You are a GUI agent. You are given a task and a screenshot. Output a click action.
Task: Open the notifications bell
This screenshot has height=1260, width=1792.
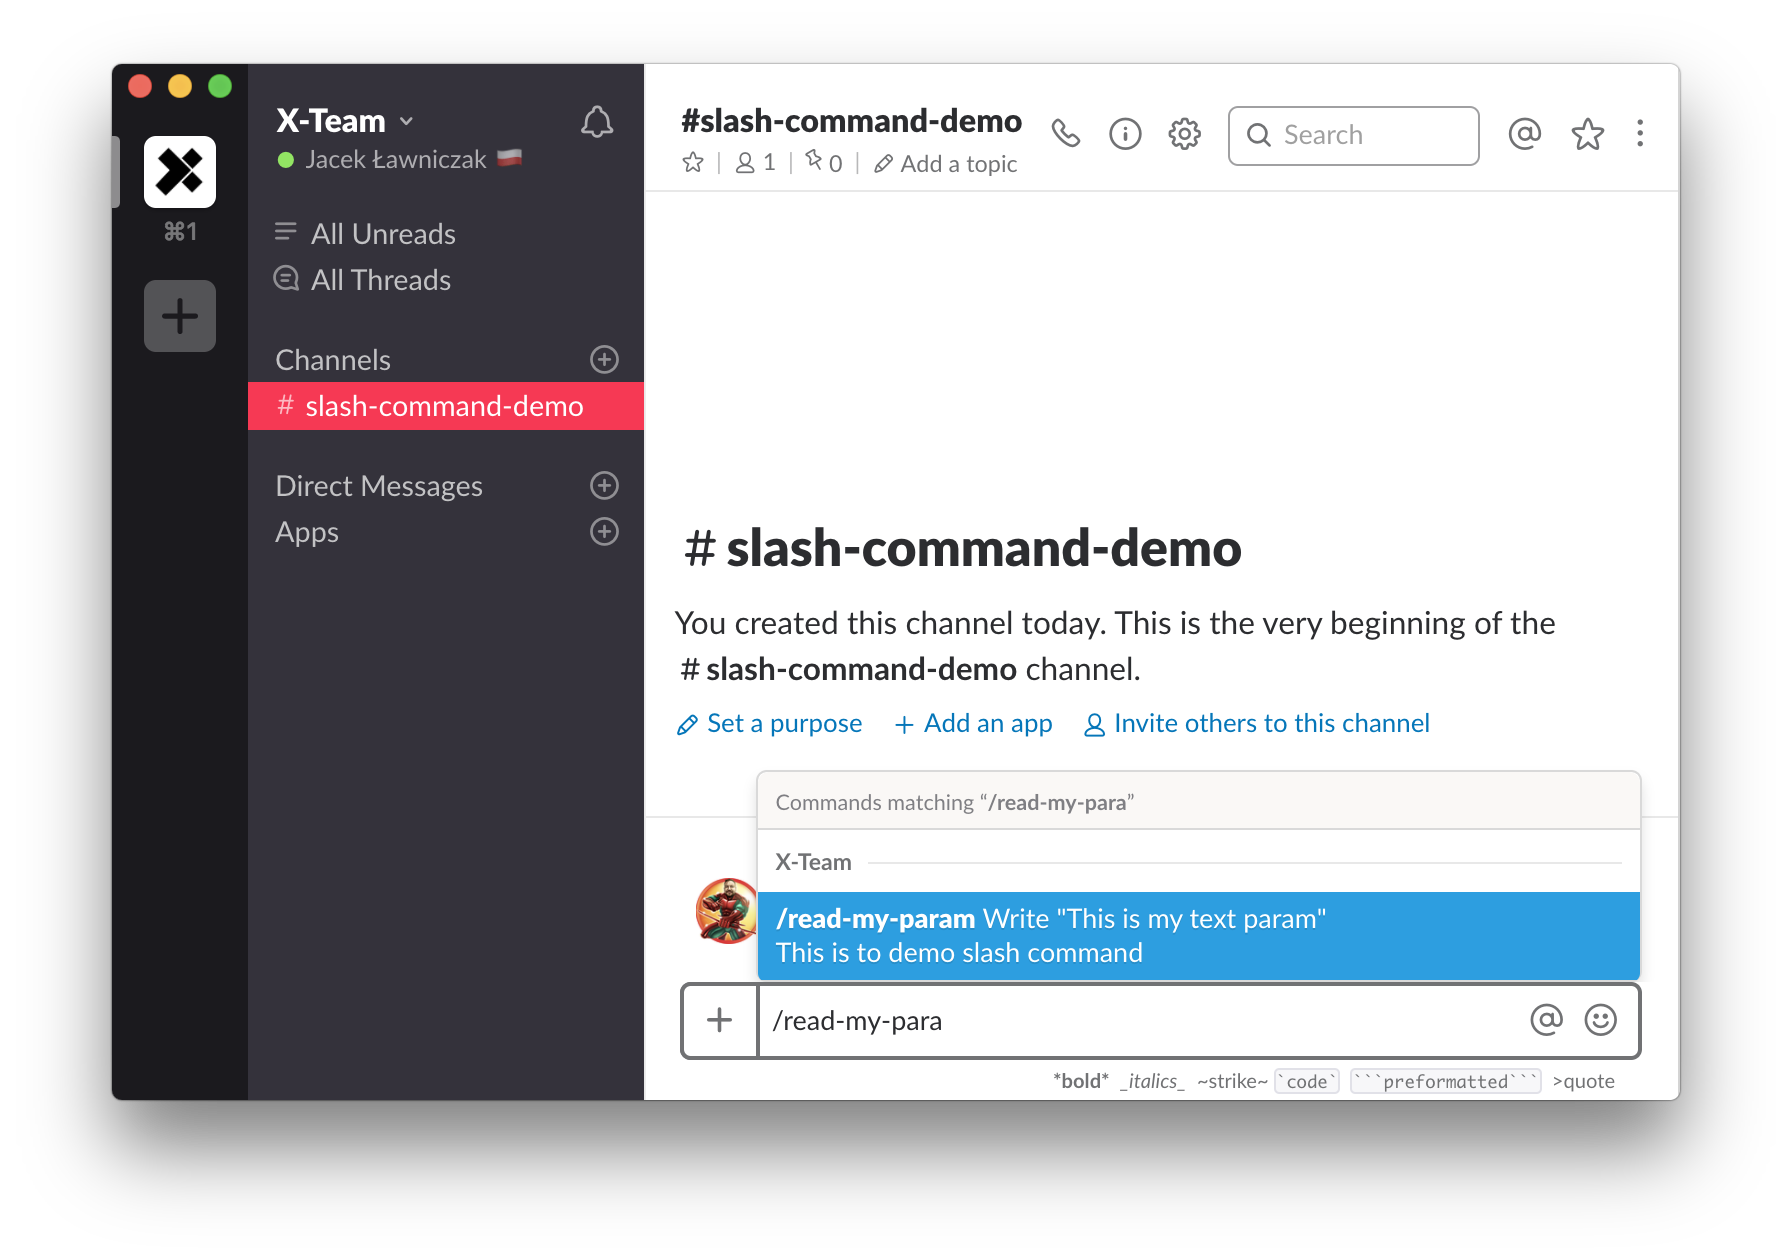(x=597, y=122)
